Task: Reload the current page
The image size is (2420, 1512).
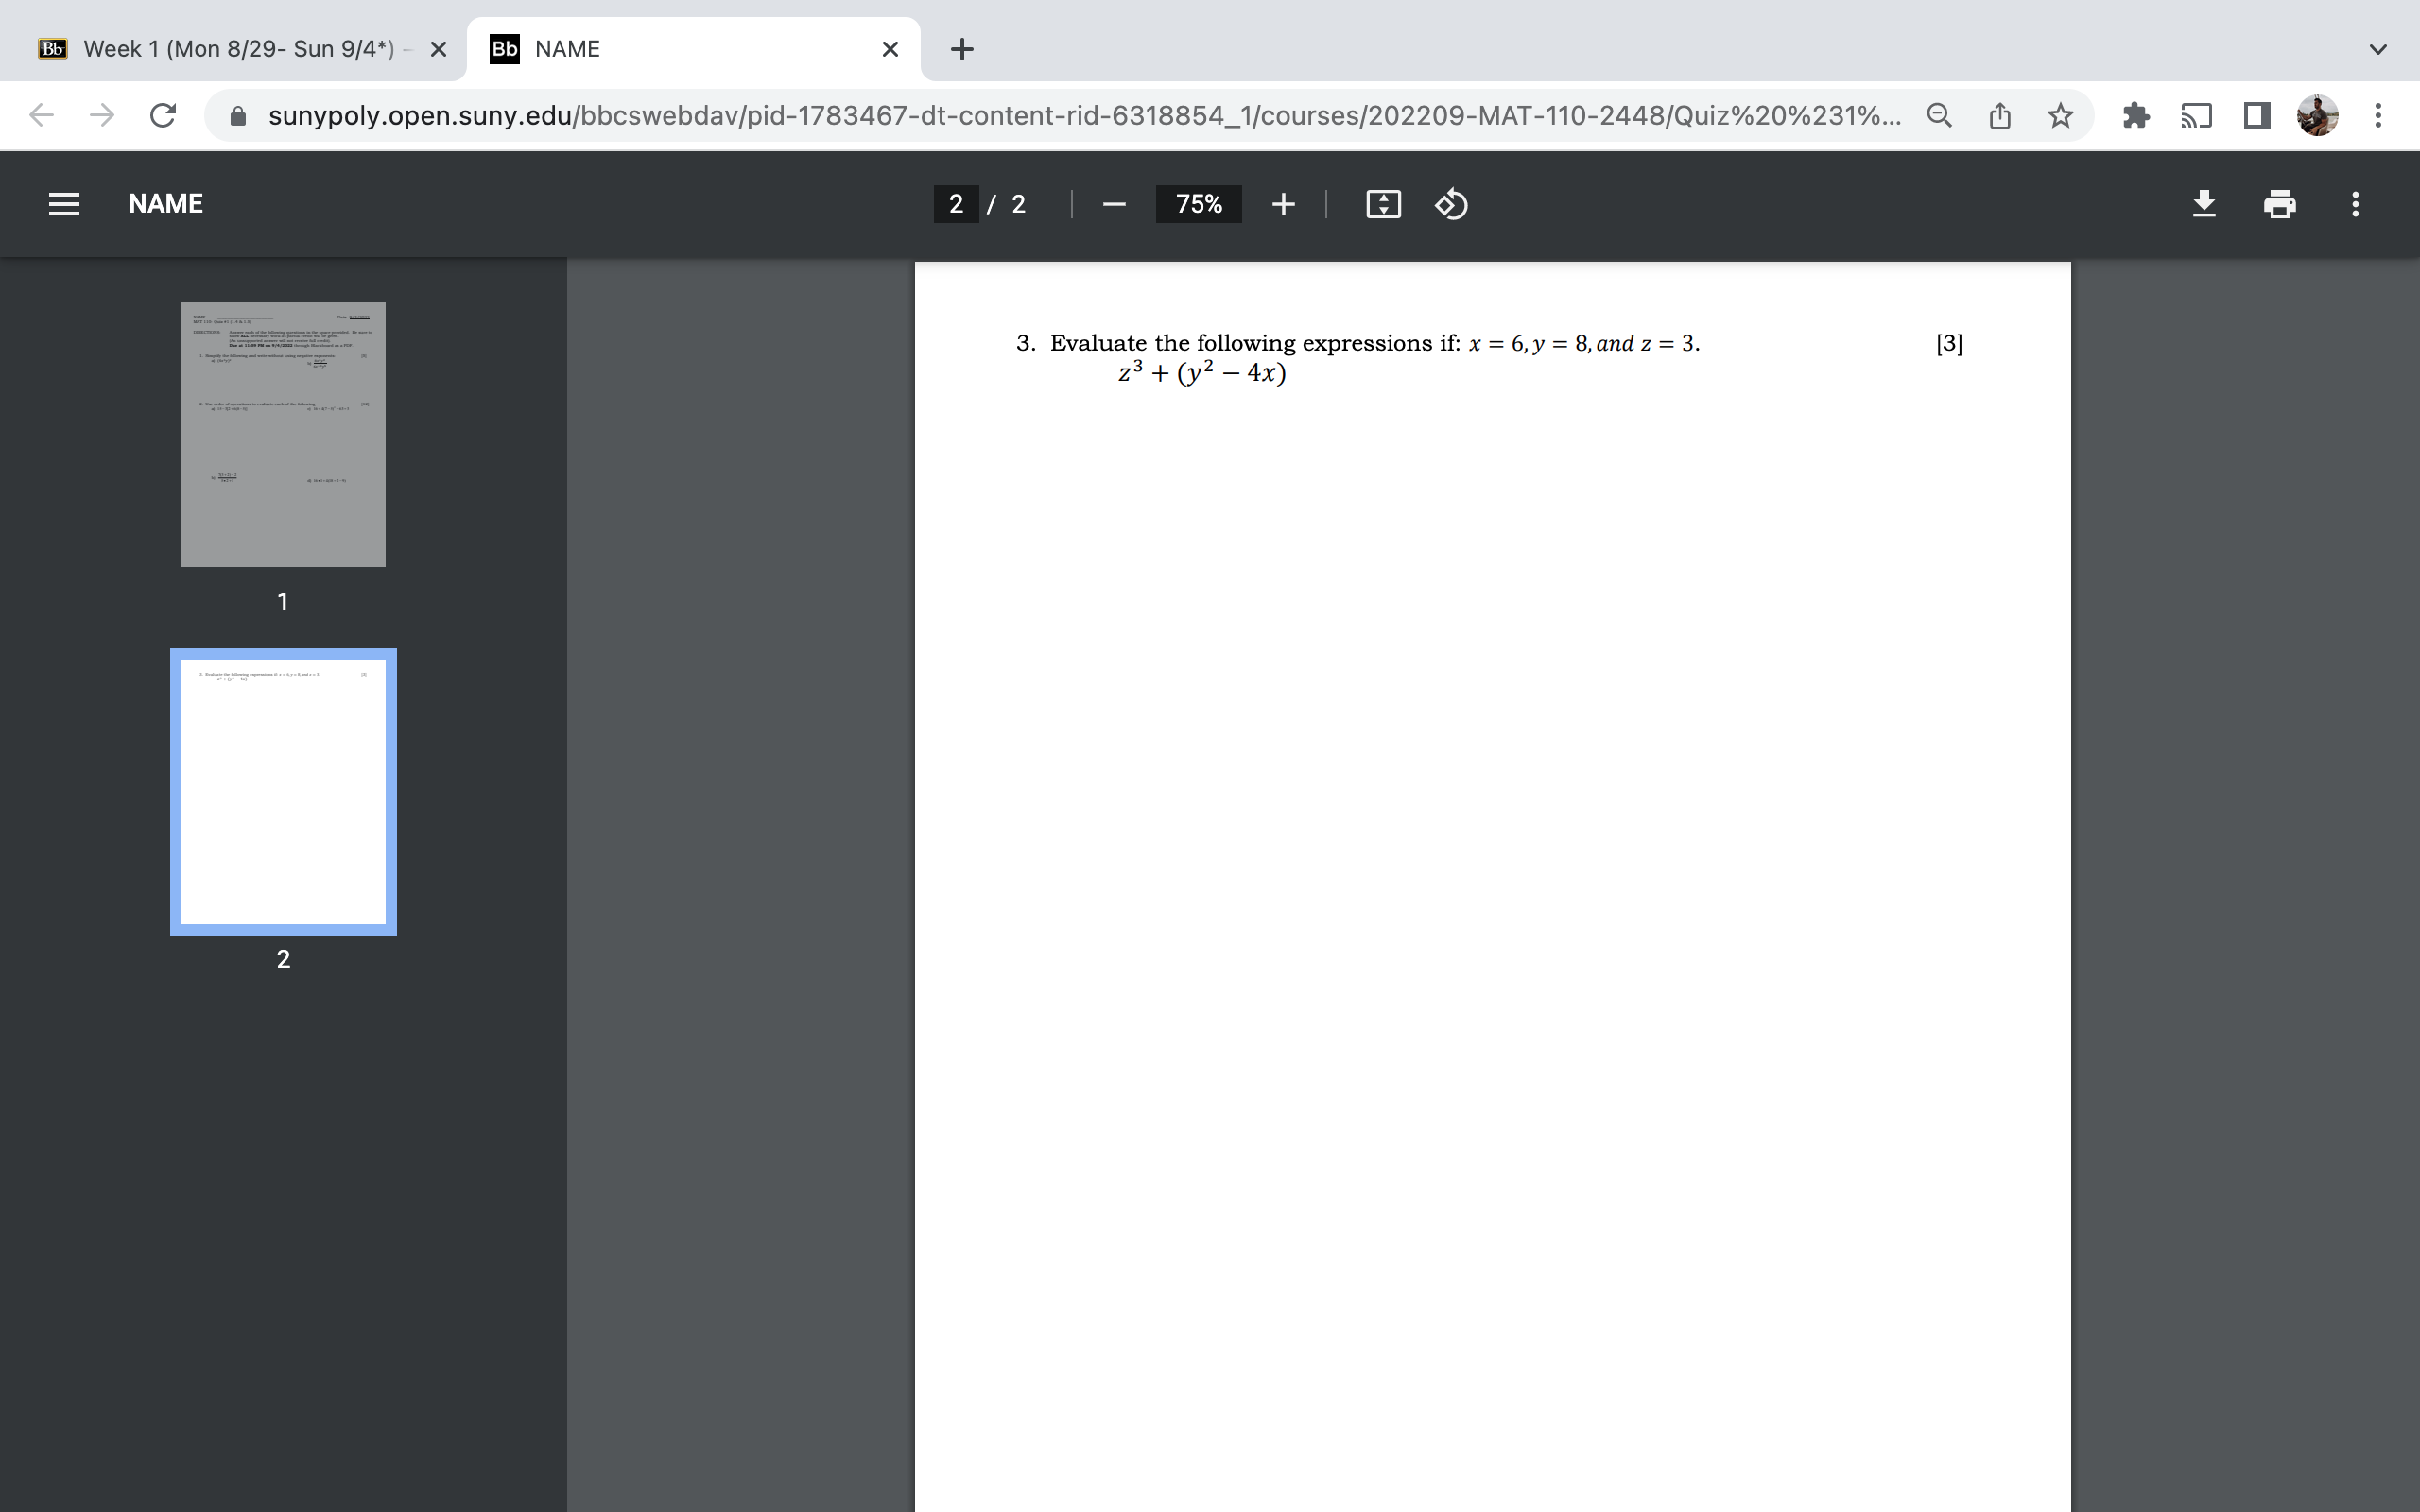Action: point(163,116)
